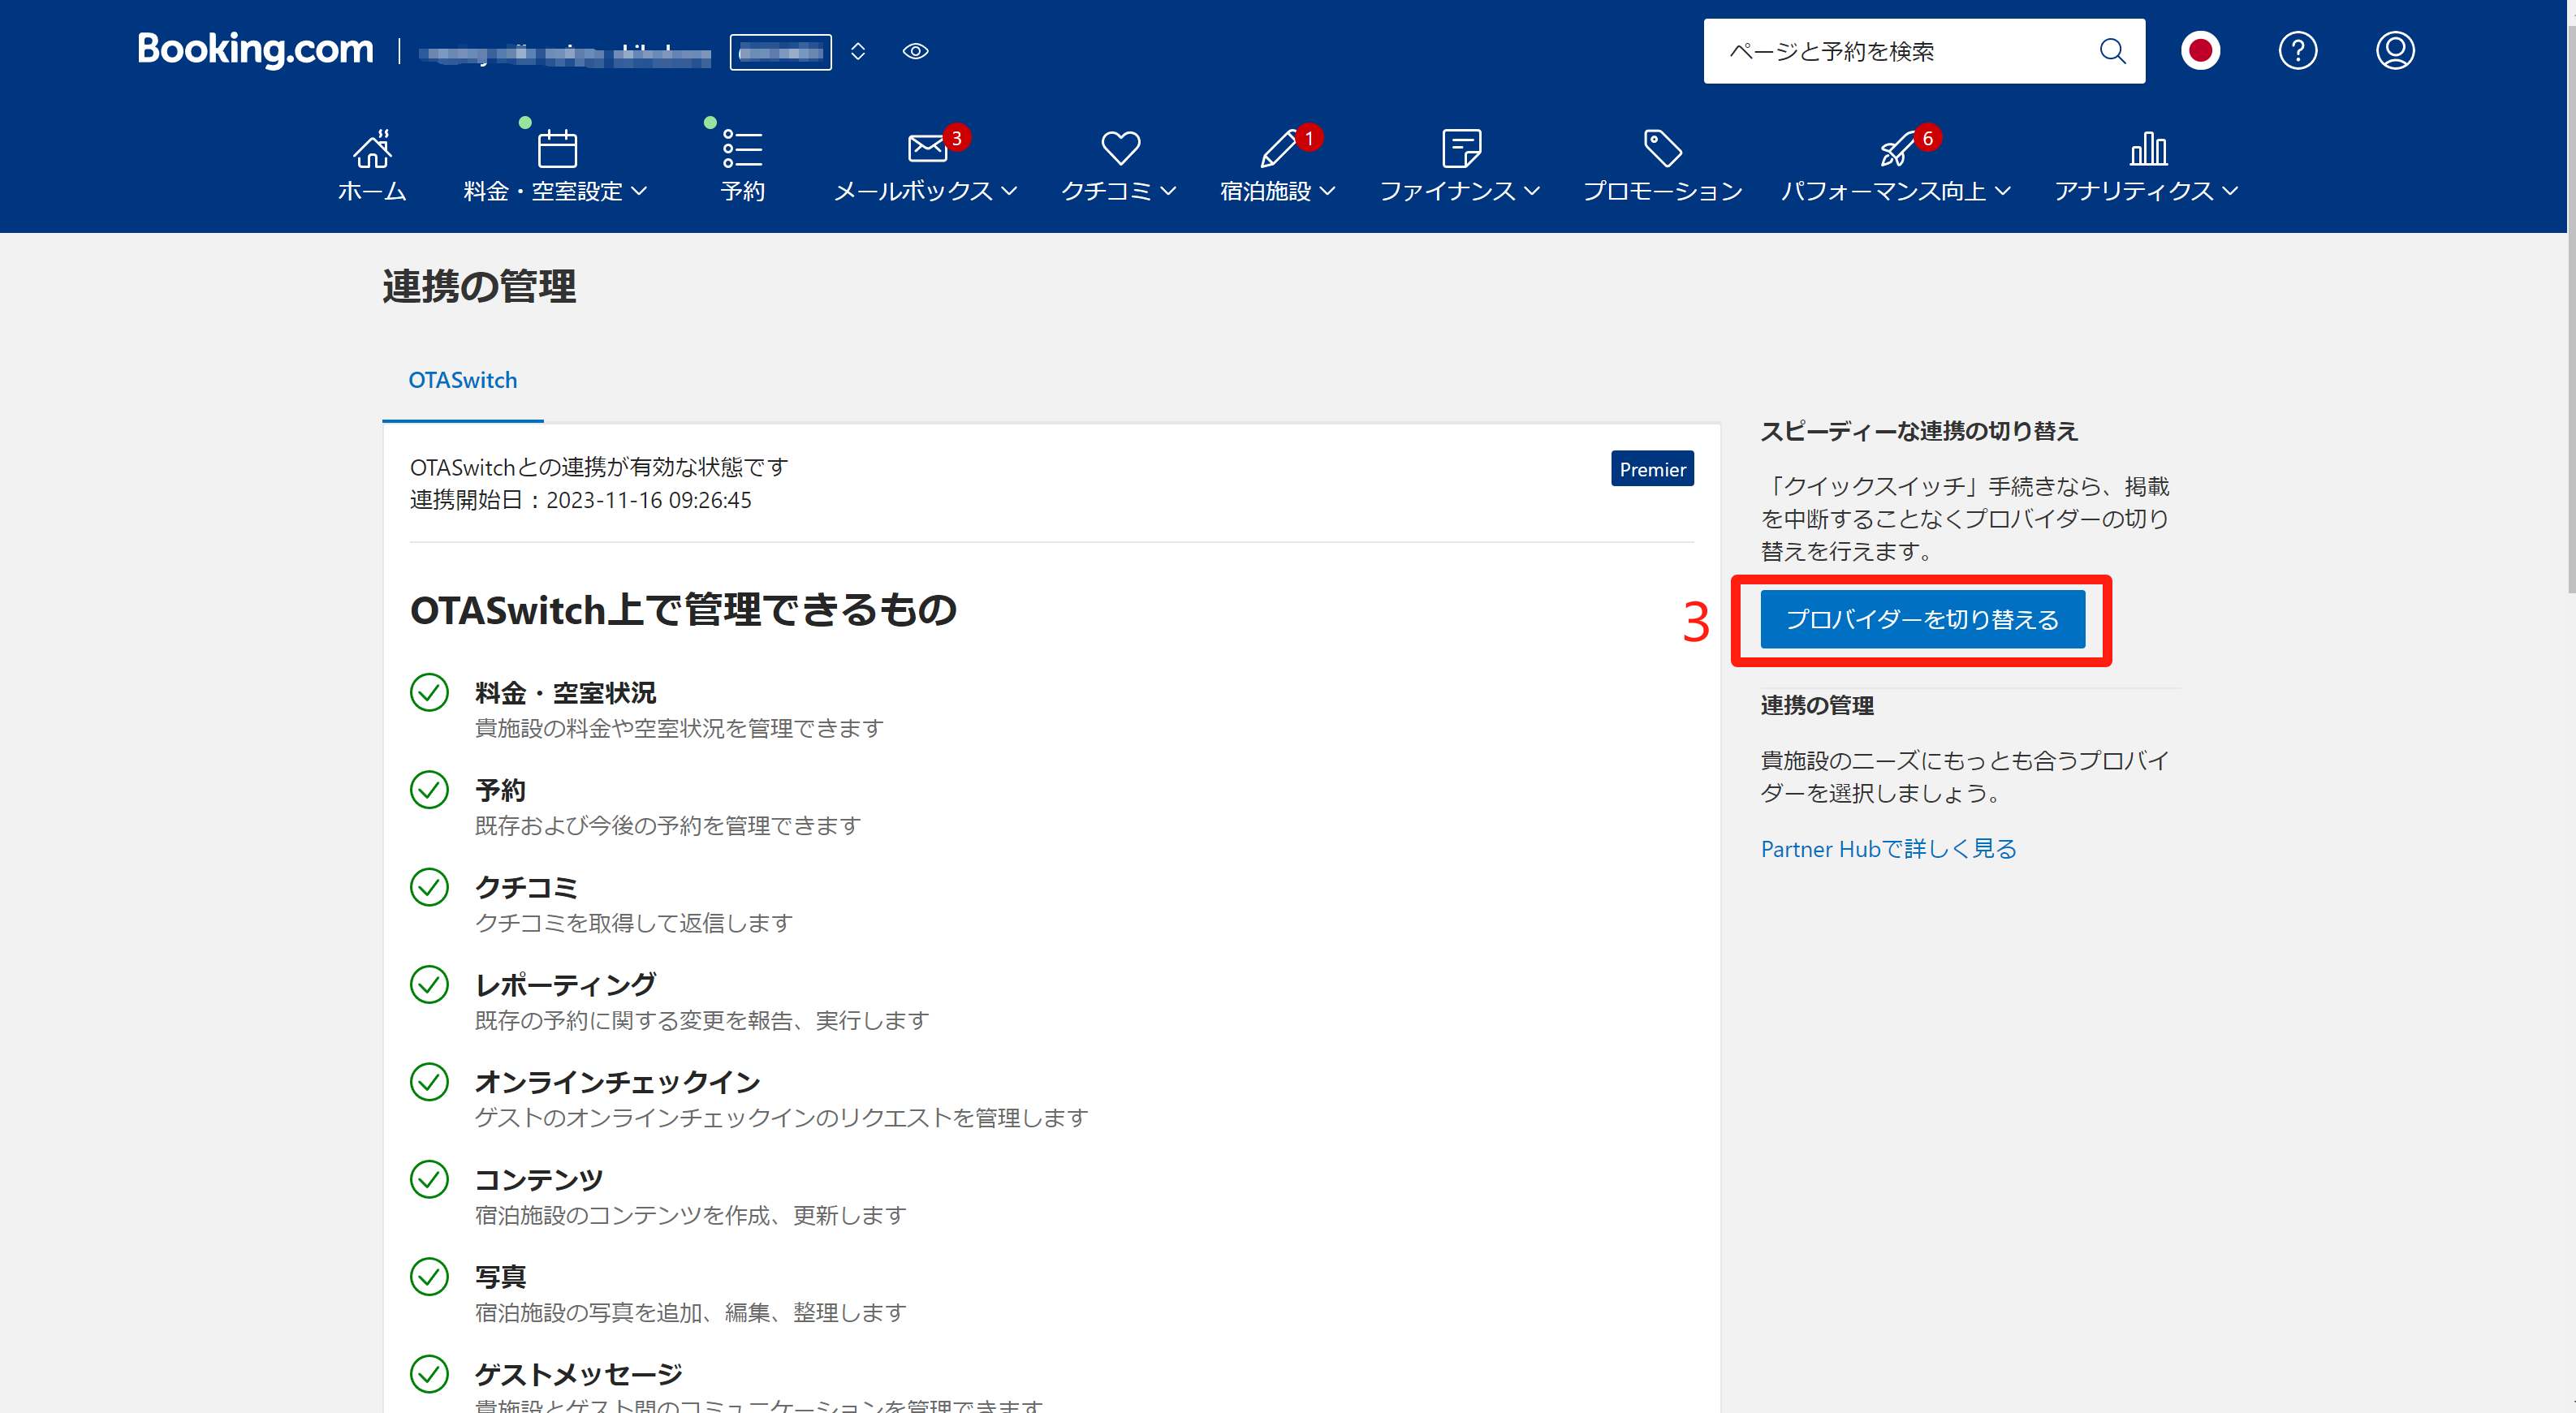Click the green check next to コンテンツ

click(x=429, y=1179)
